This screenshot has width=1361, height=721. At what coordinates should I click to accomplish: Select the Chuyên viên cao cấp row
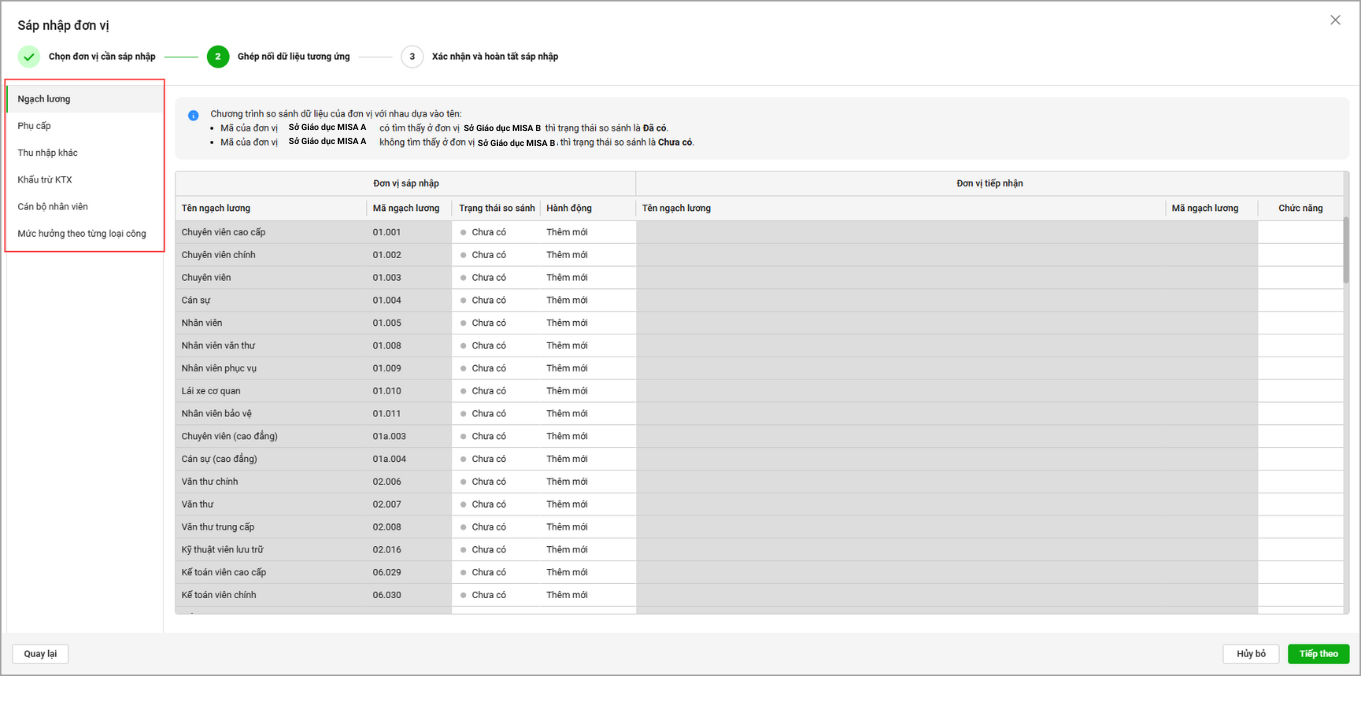pos(759,232)
